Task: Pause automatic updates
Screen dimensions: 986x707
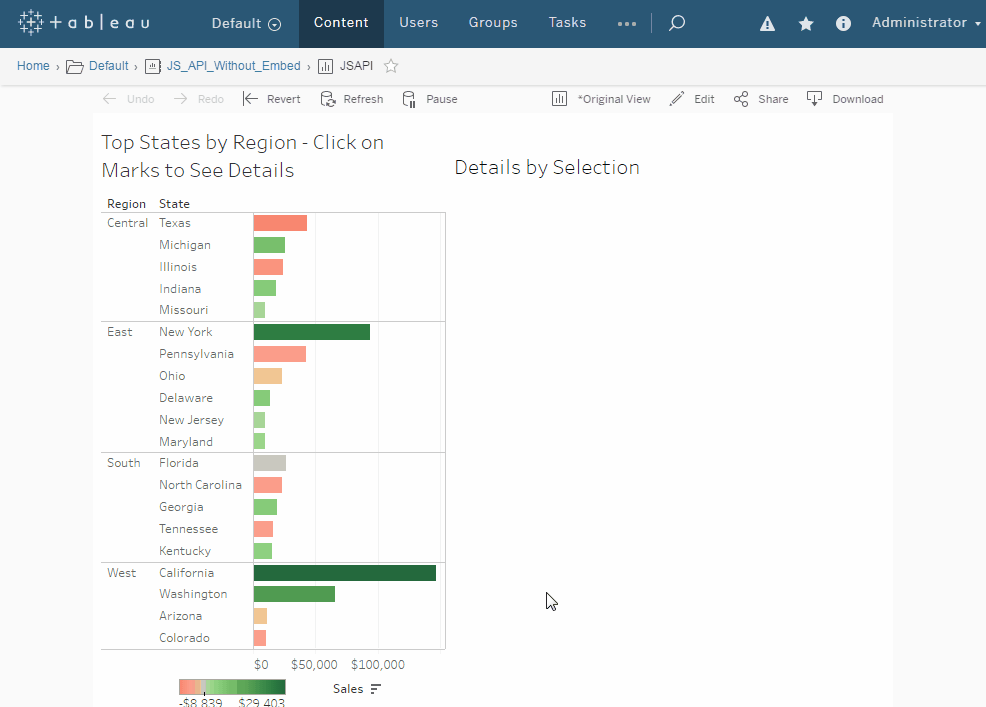Action: 430,99
